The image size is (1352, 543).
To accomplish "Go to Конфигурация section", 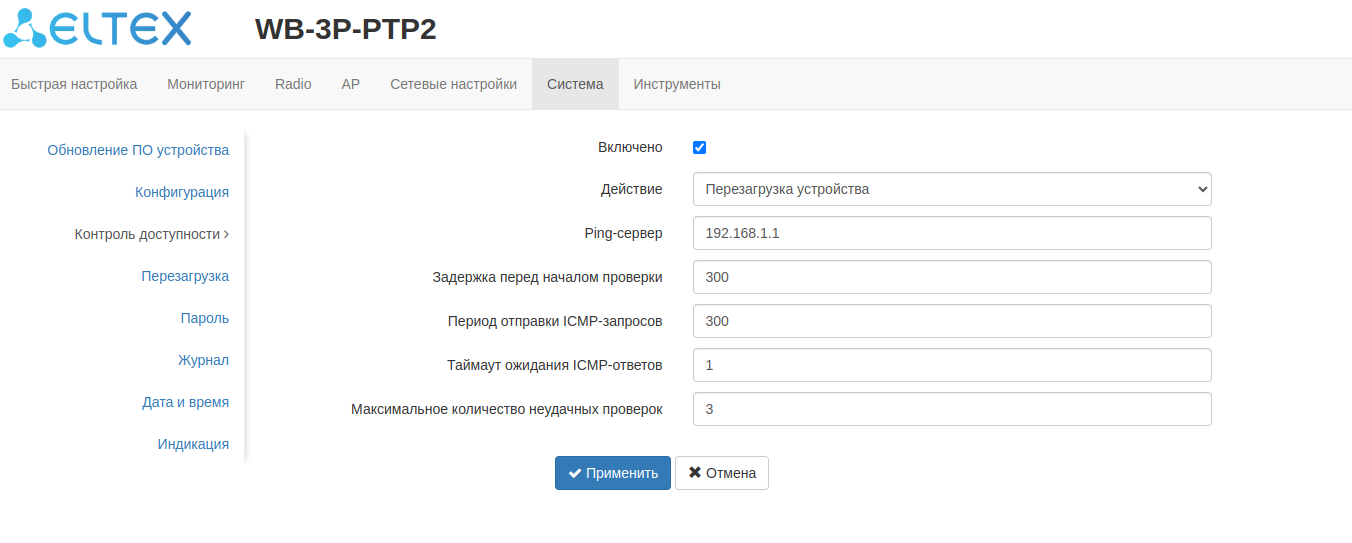I will 182,192.
